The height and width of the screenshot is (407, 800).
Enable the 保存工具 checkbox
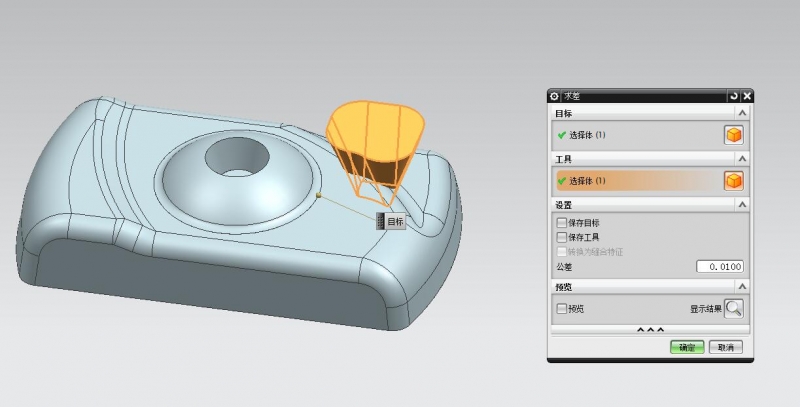(561, 238)
